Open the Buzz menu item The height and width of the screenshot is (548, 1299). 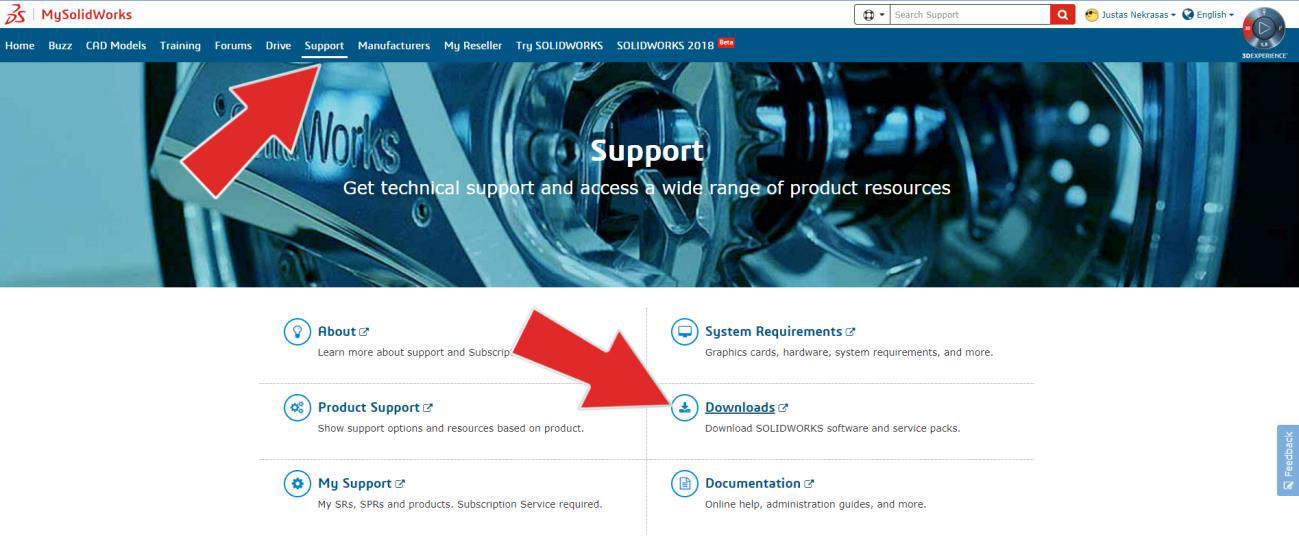point(60,46)
